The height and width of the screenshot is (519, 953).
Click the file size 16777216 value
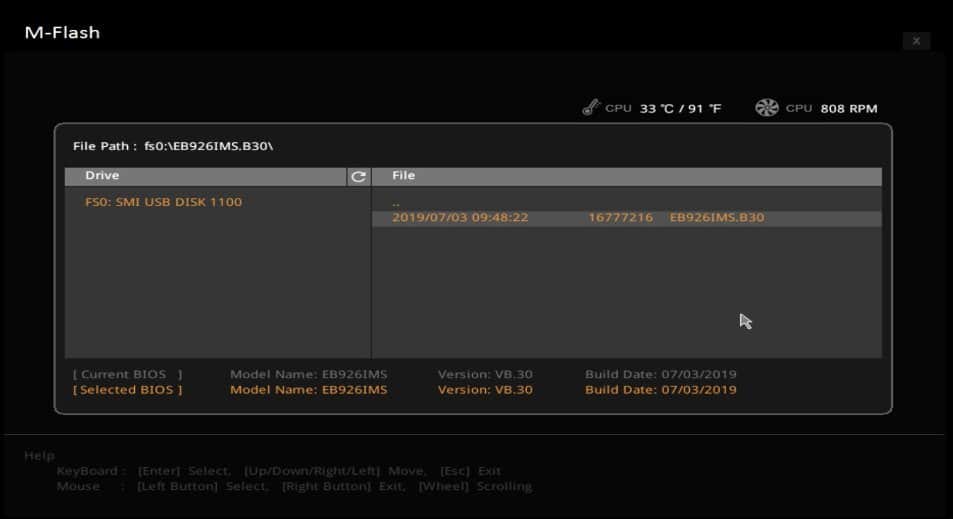point(621,218)
